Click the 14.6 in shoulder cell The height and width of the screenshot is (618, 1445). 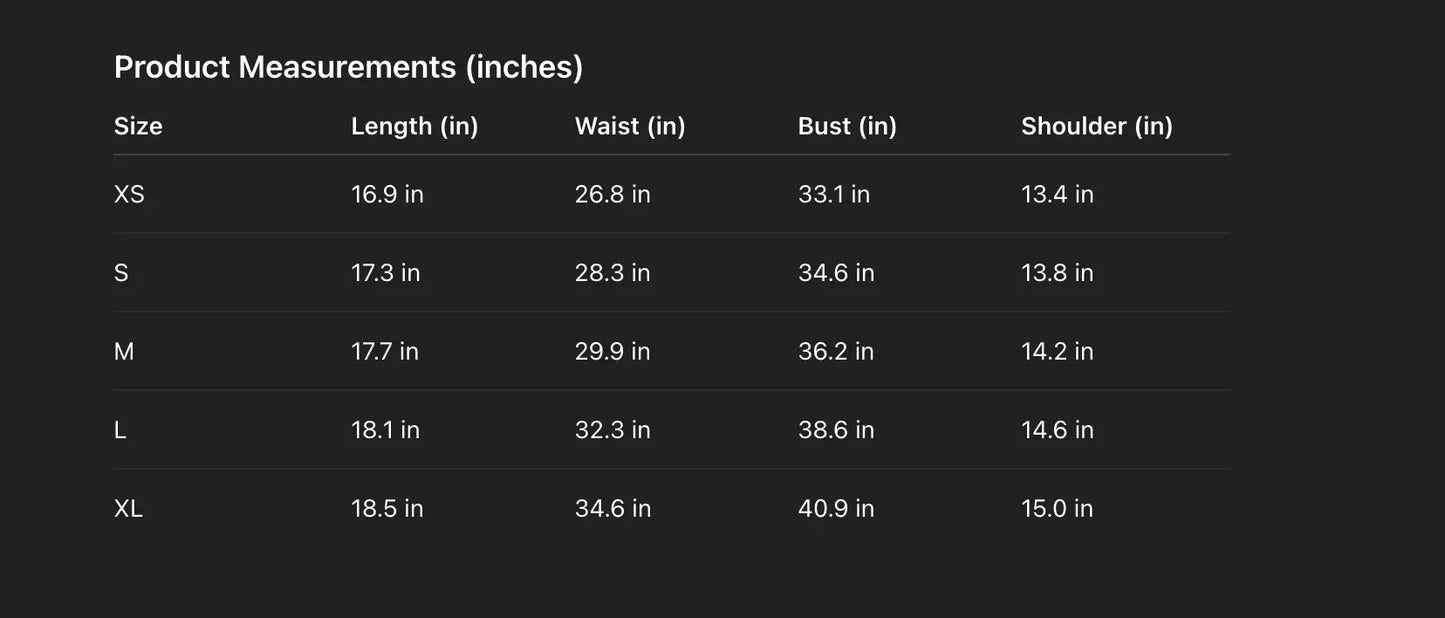1057,430
